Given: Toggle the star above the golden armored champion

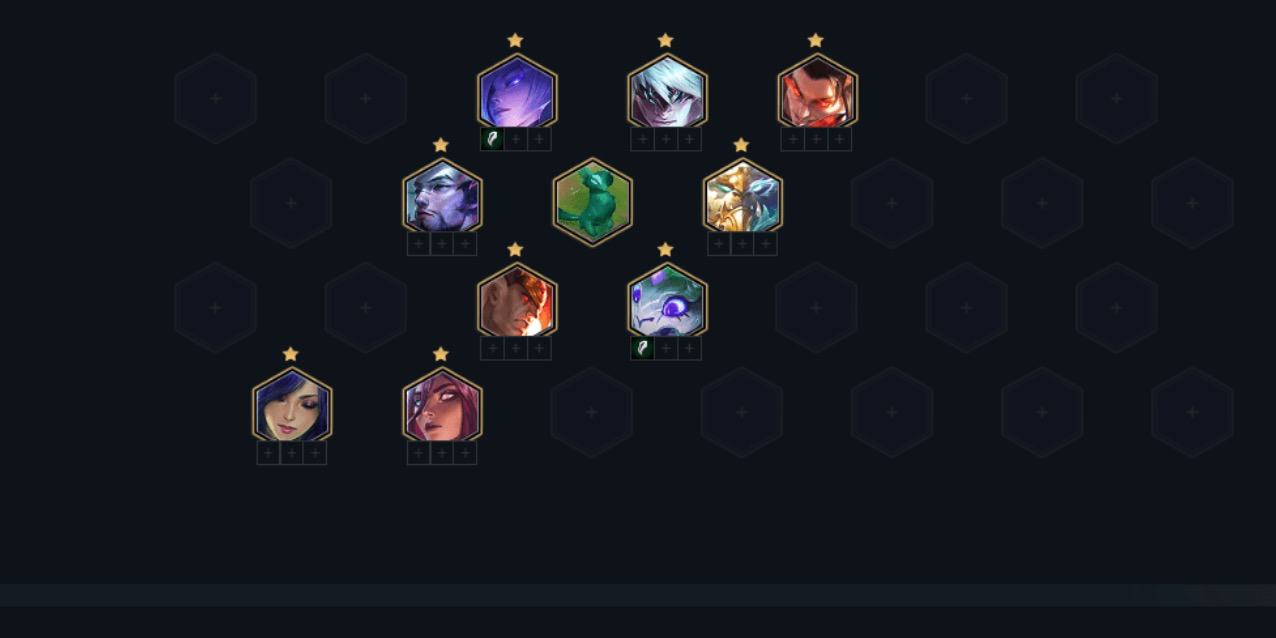Looking at the screenshot, I should pos(740,145).
